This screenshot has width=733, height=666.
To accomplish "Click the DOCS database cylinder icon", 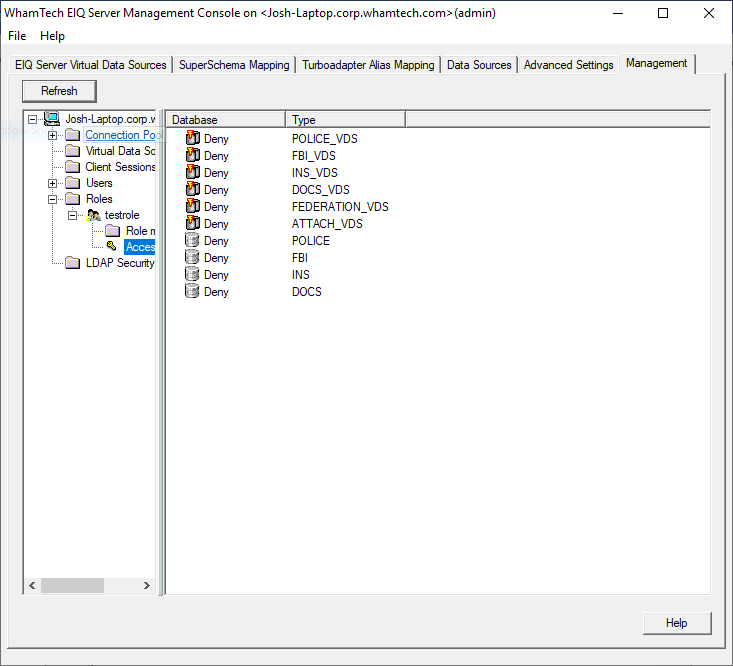I will pos(193,292).
